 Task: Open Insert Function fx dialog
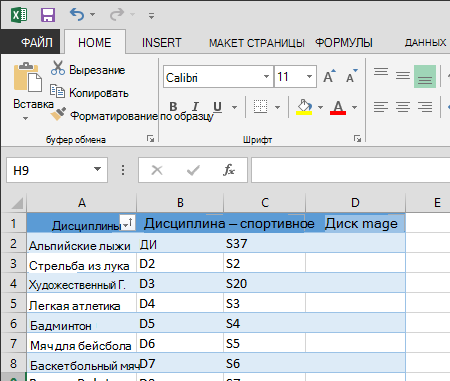(229, 170)
